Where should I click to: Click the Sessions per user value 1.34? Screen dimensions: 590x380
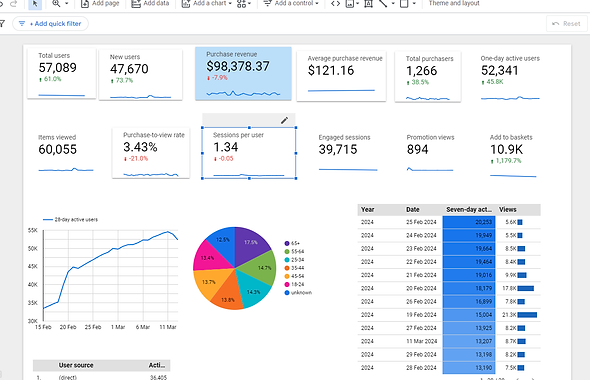pyautogui.click(x=226, y=147)
